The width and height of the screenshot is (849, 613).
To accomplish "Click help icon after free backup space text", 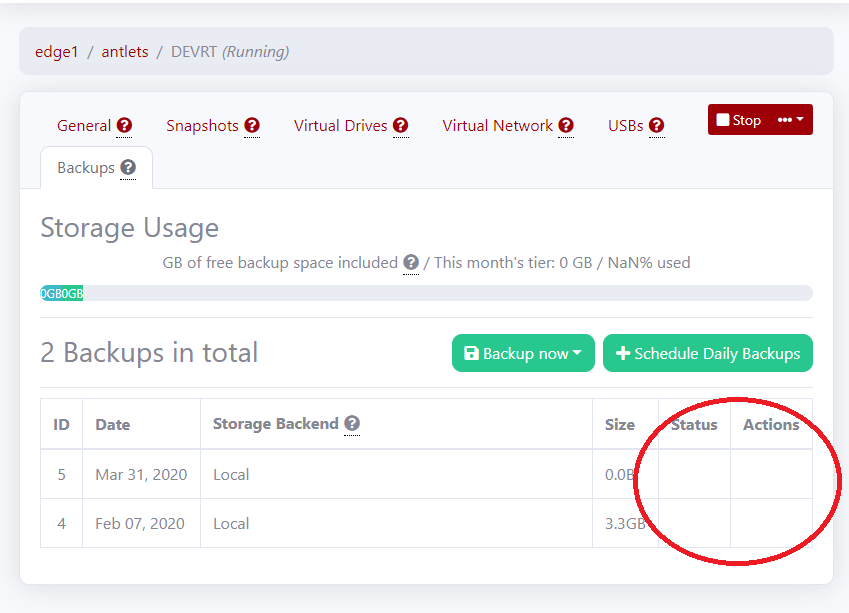I will [411, 263].
